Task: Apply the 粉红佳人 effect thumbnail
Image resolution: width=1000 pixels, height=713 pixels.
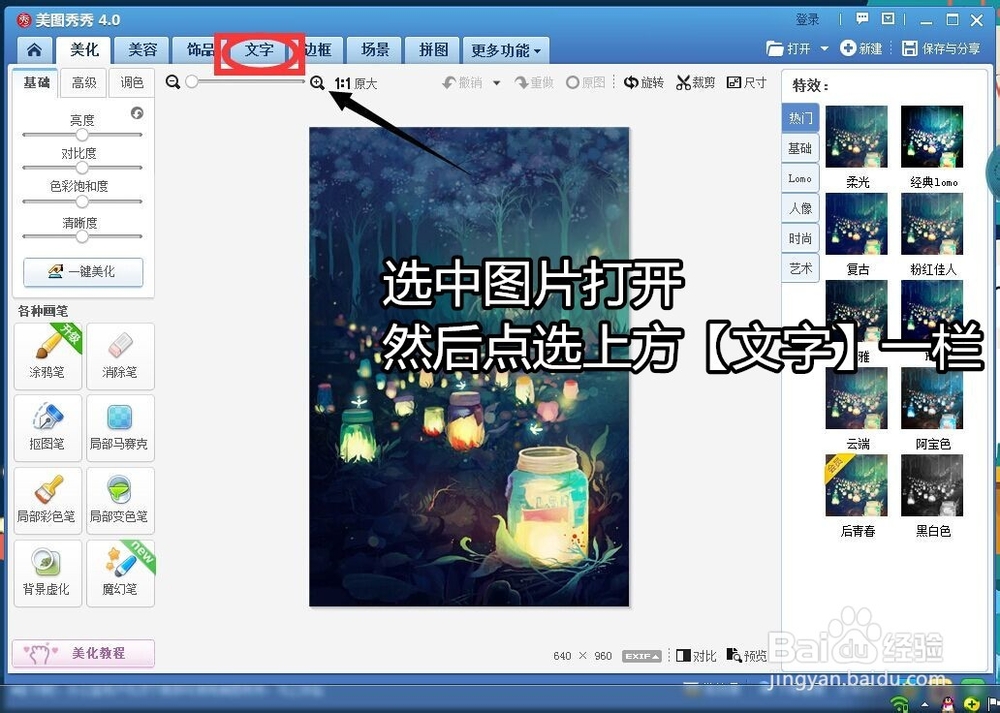Action: [932, 224]
